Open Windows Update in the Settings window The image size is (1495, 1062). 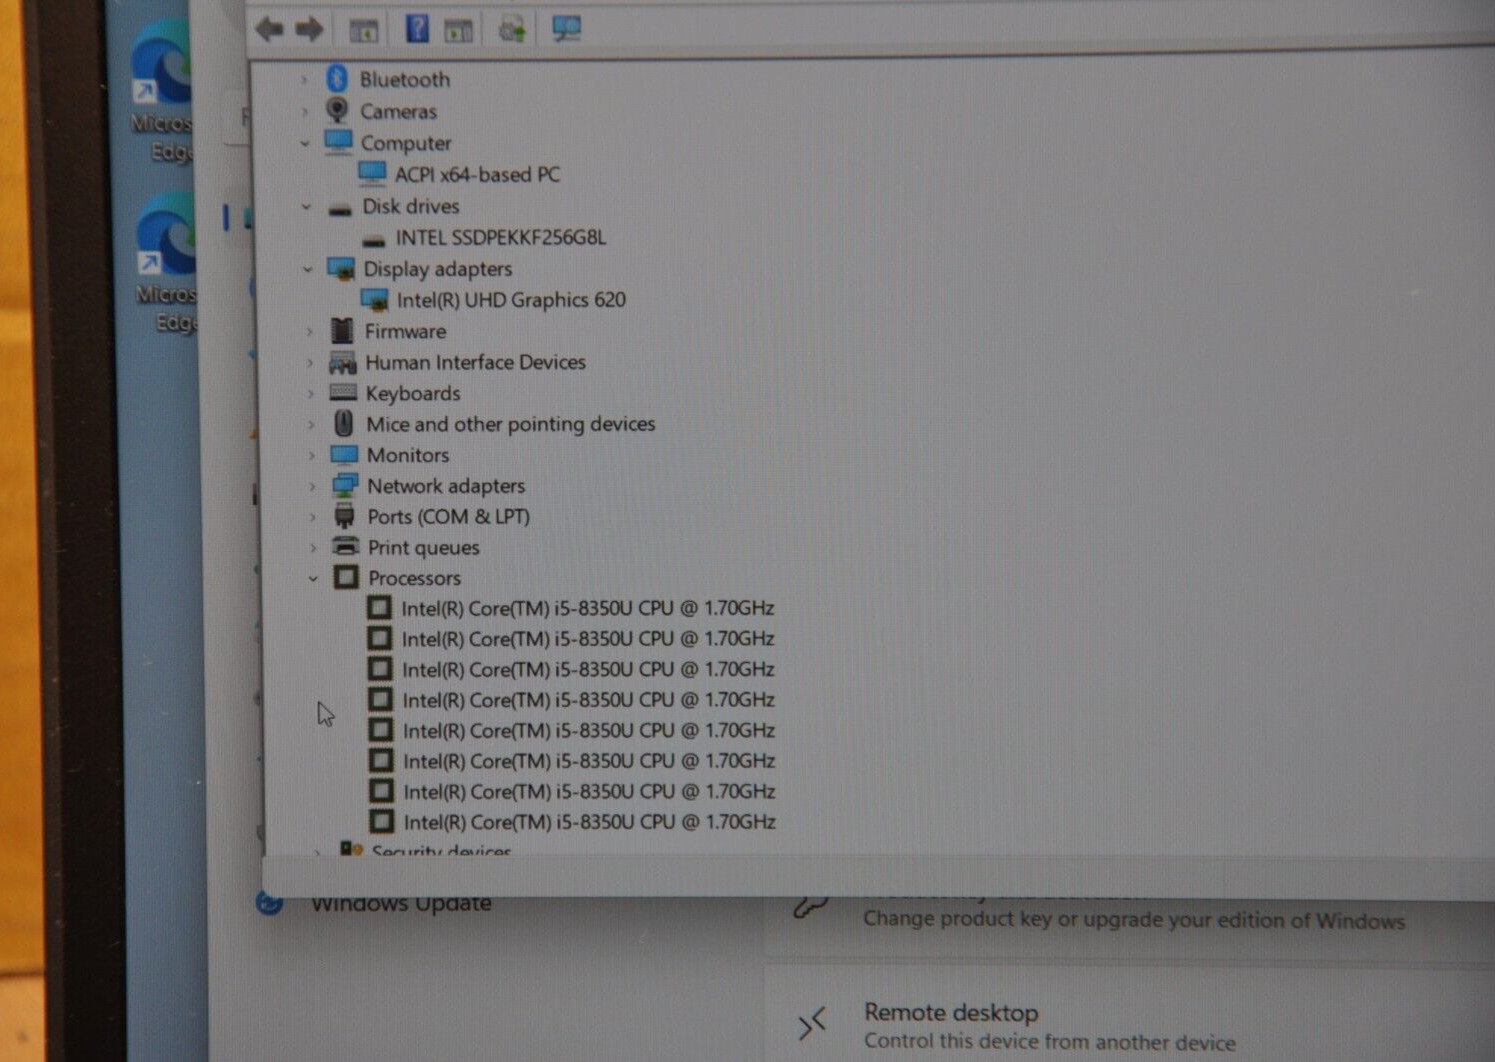(x=401, y=903)
